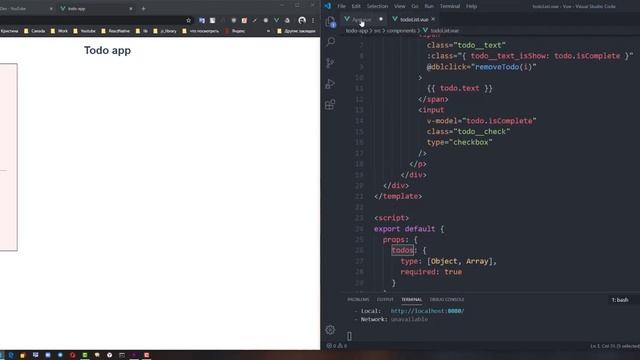Open the terminal shell selector showing bash

[620, 300]
